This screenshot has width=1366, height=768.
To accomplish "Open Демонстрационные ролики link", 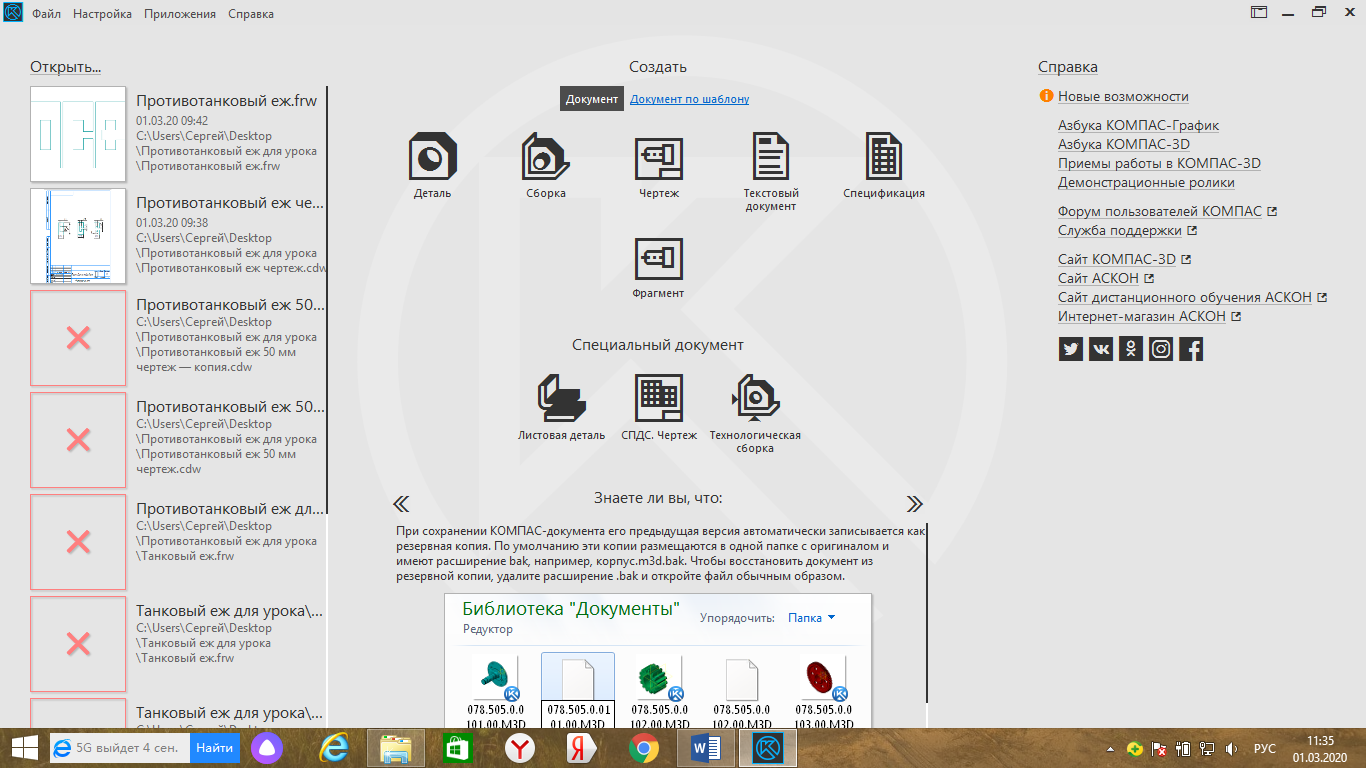I will pos(1146,182).
